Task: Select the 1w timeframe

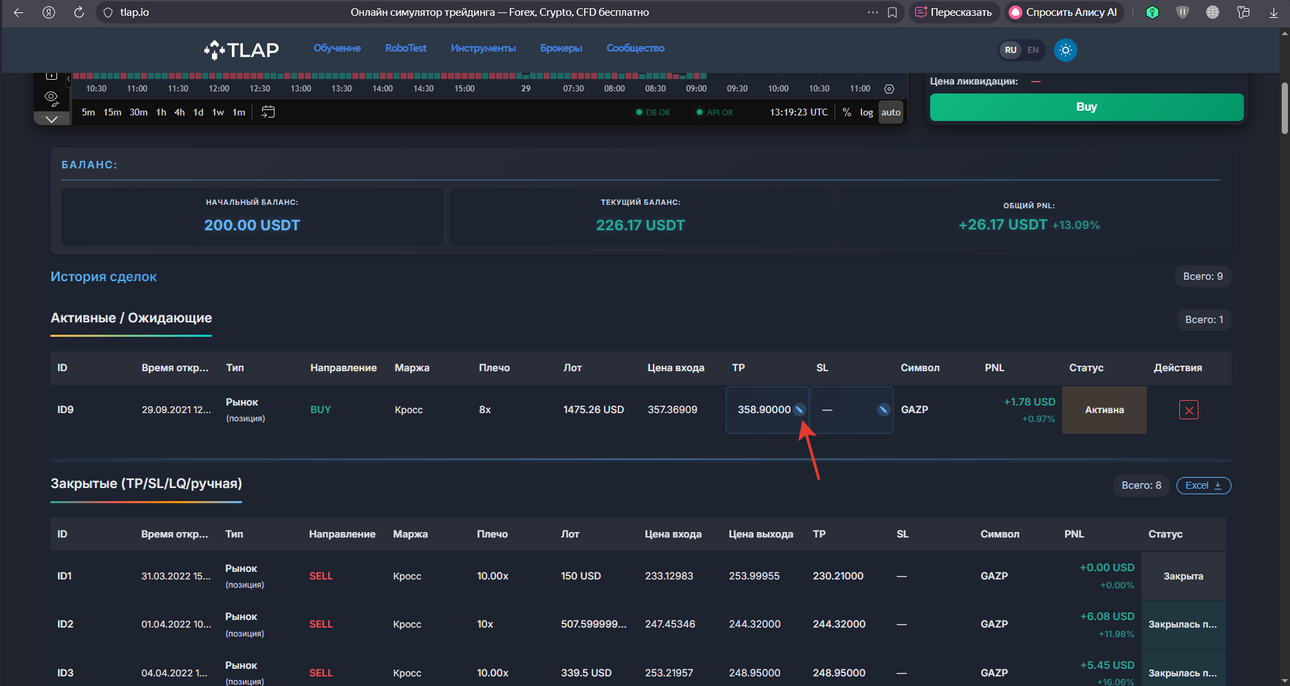Action: point(218,112)
